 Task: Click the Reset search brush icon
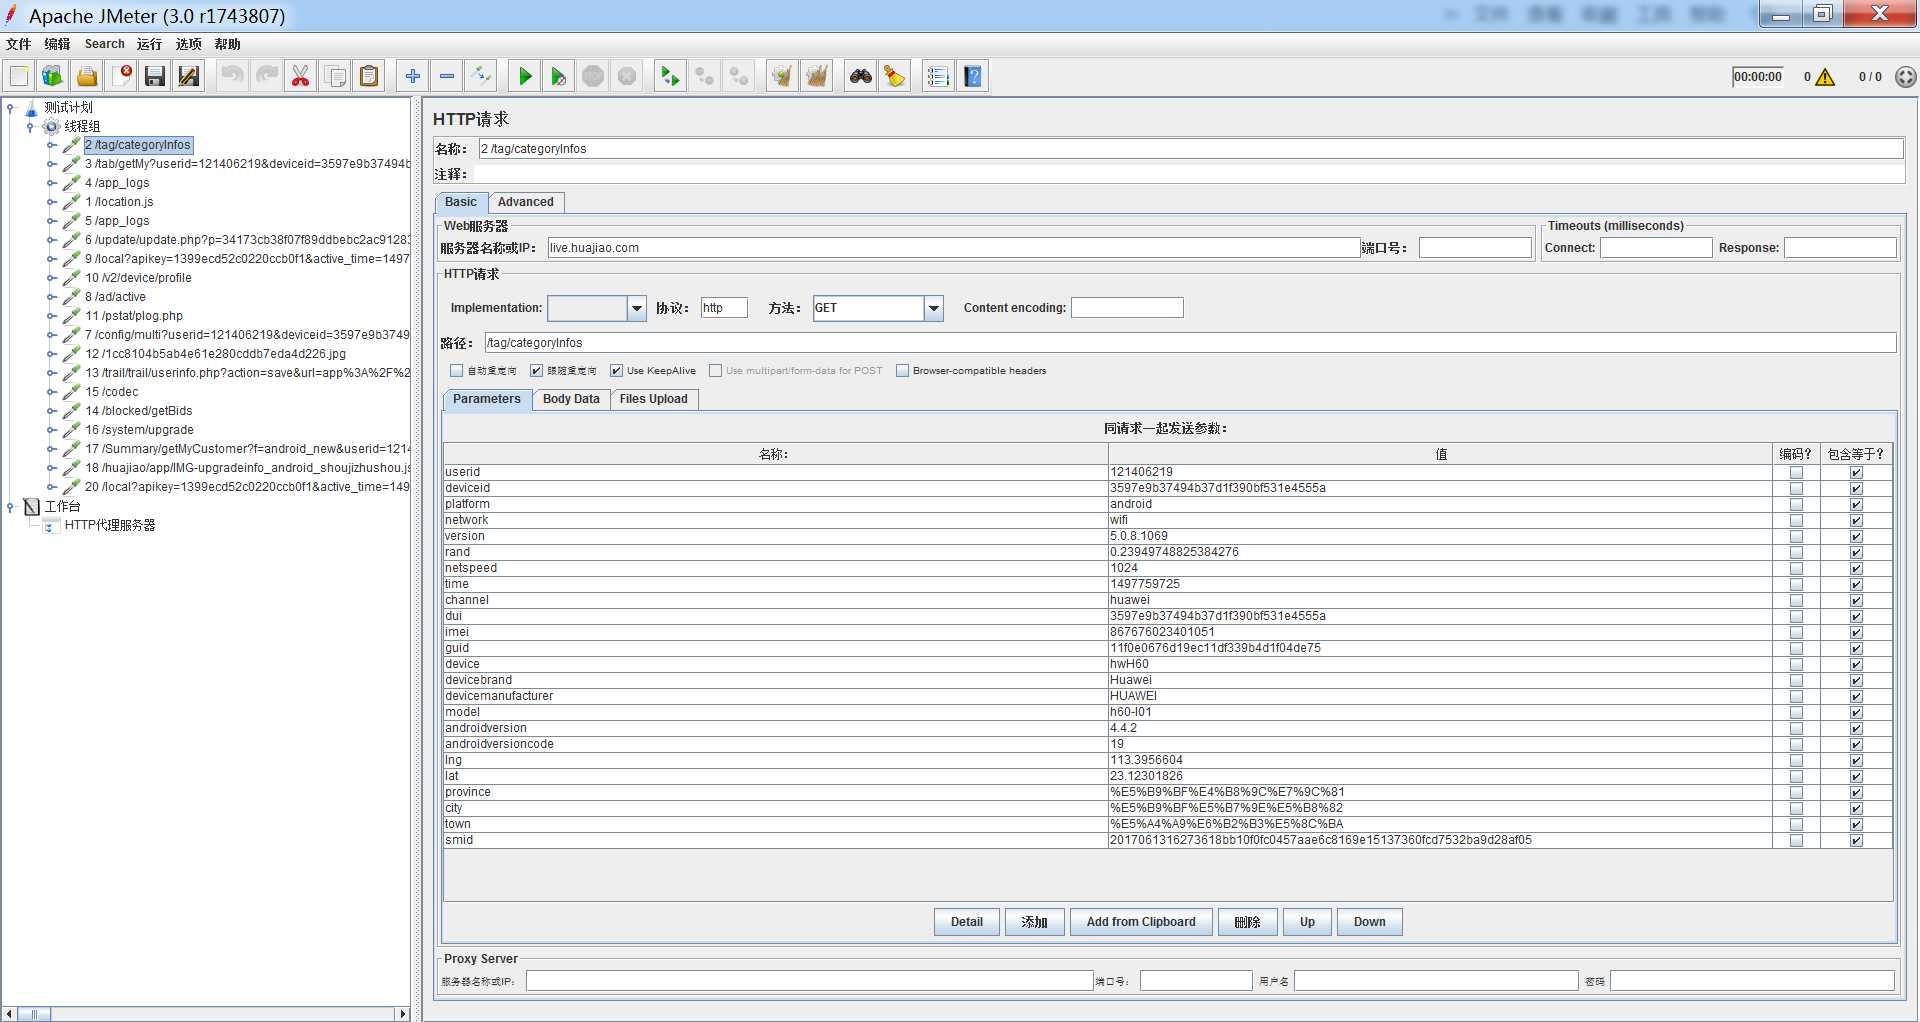coord(894,76)
